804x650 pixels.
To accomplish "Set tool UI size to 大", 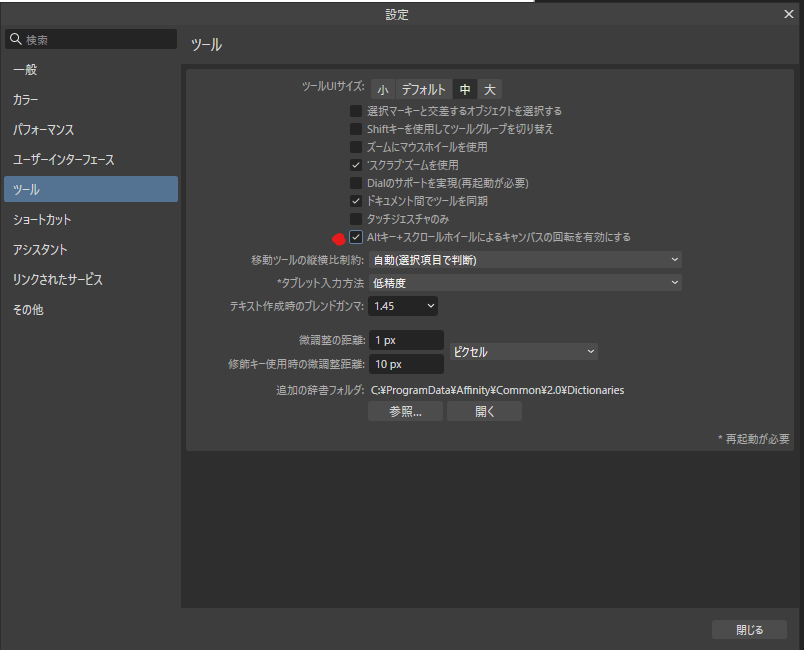I will click(490, 90).
